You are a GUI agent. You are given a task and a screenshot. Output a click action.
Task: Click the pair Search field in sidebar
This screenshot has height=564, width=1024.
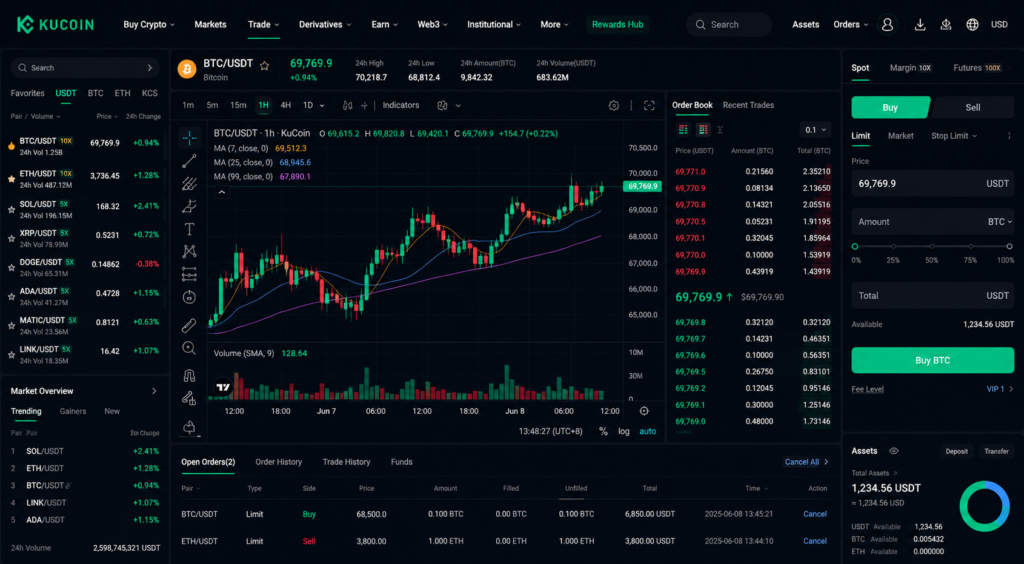click(x=85, y=68)
